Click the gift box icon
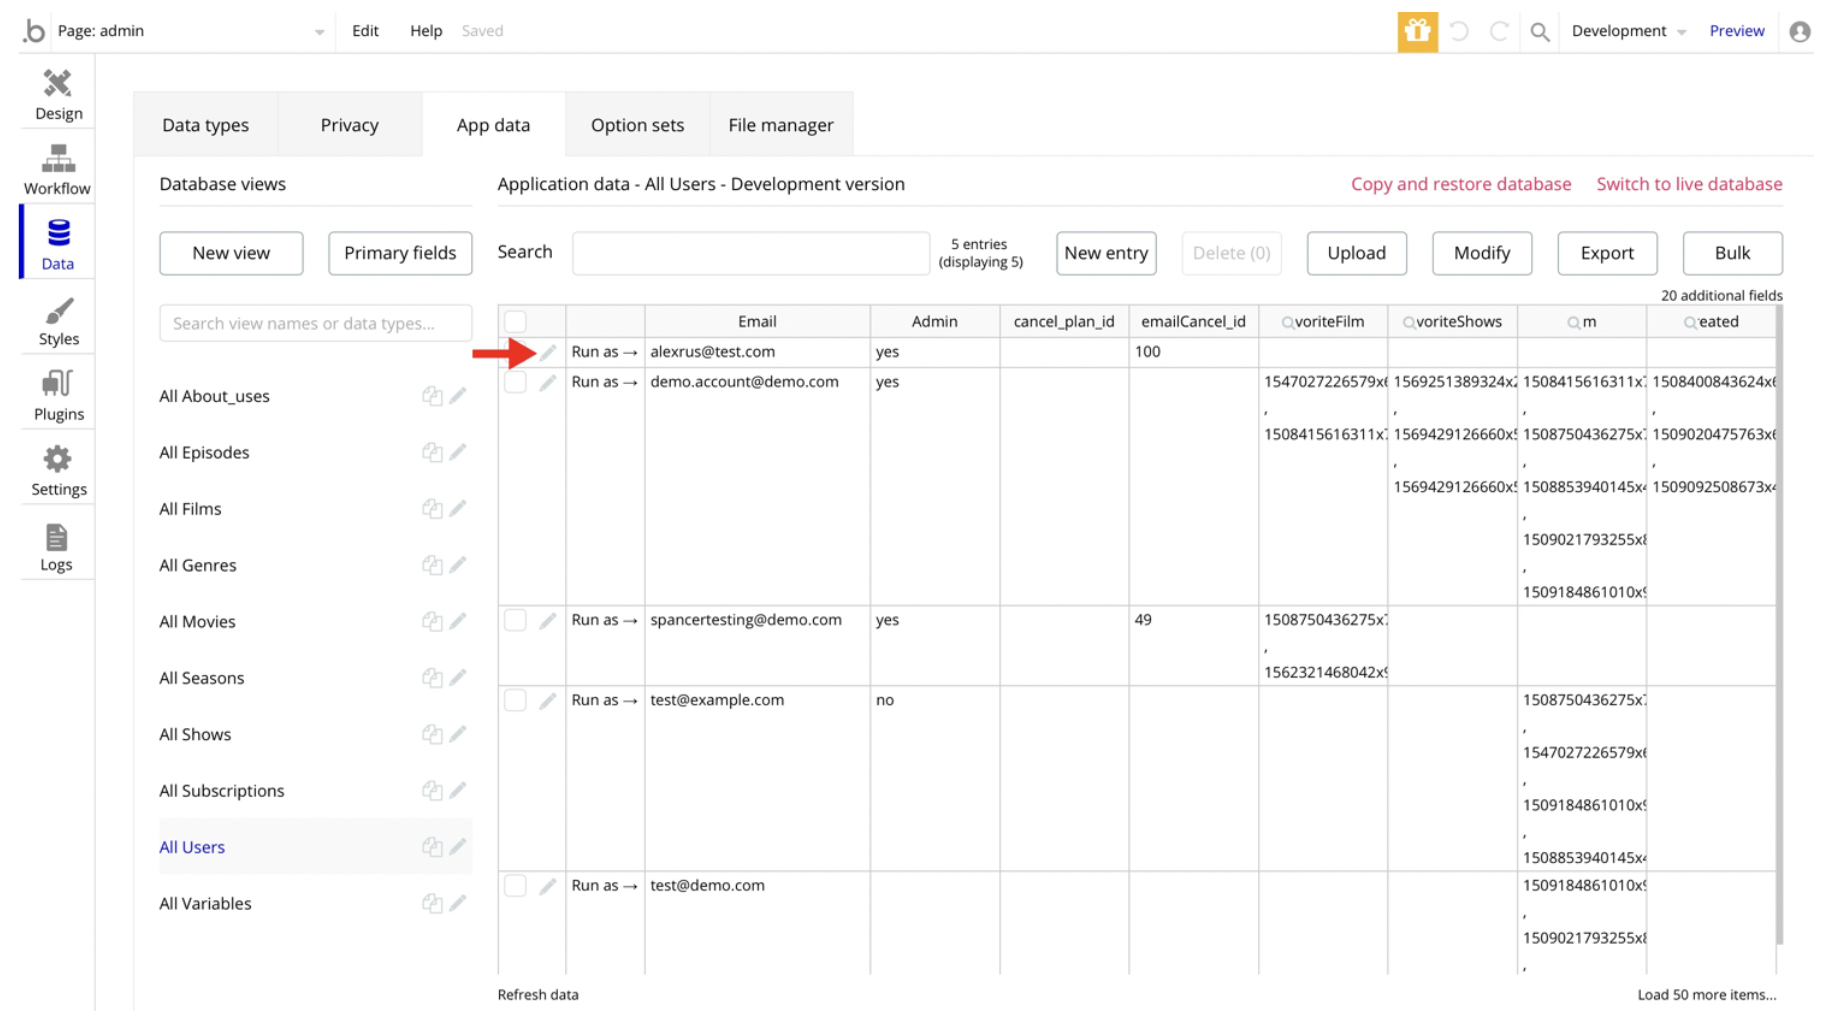Image resolution: width=1830 pixels, height=1020 pixels. tap(1417, 31)
